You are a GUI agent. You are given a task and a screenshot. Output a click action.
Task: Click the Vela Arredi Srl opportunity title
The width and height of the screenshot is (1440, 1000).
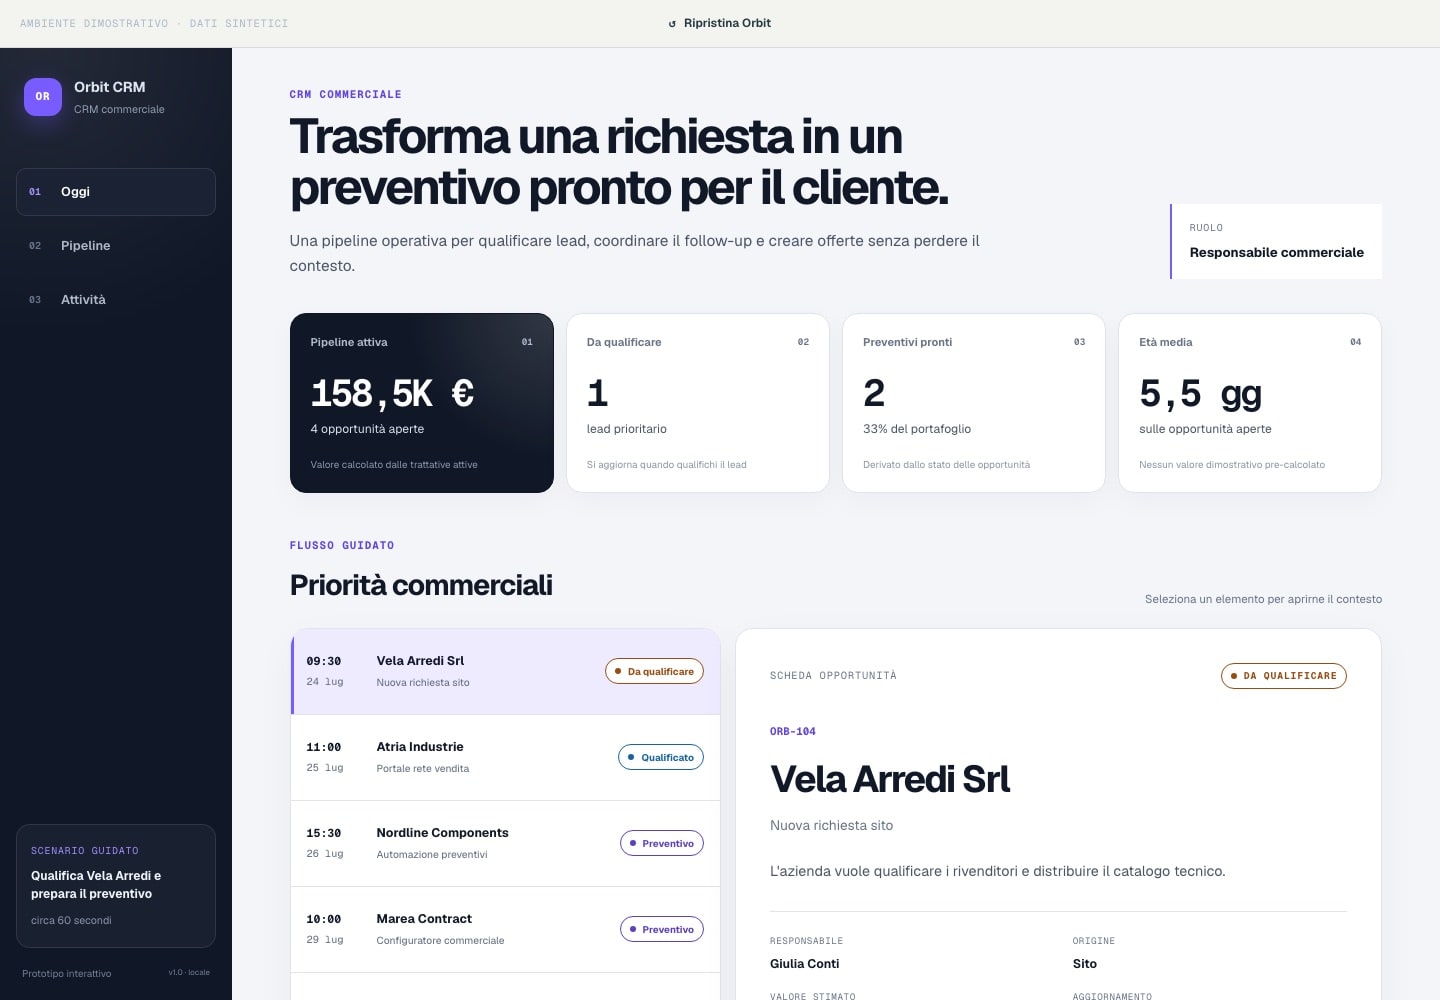(890, 780)
